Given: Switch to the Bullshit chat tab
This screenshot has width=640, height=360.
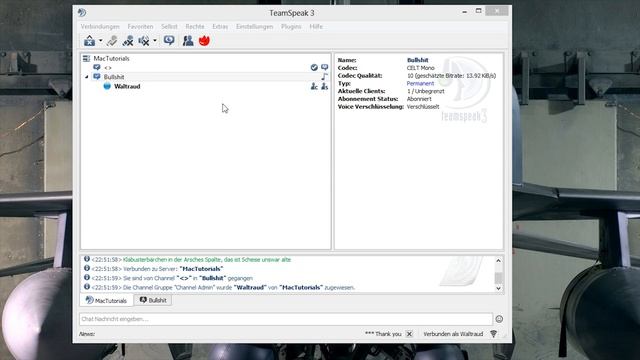Looking at the screenshot, I should (153, 300).
